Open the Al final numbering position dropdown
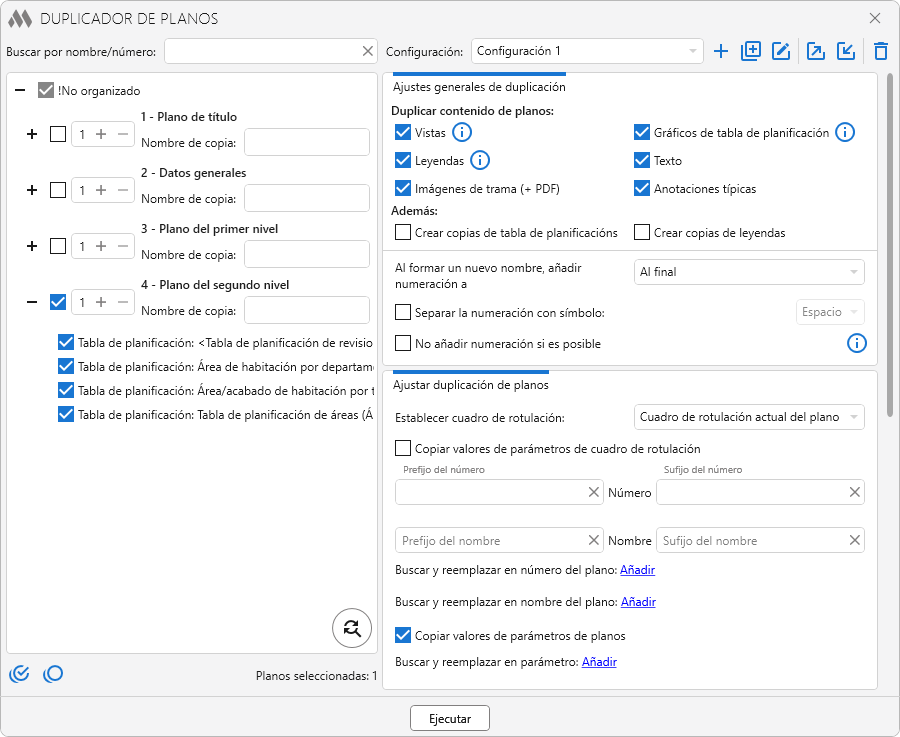The width and height of the screenshot is (900, 737). click(x=749, y=272)
